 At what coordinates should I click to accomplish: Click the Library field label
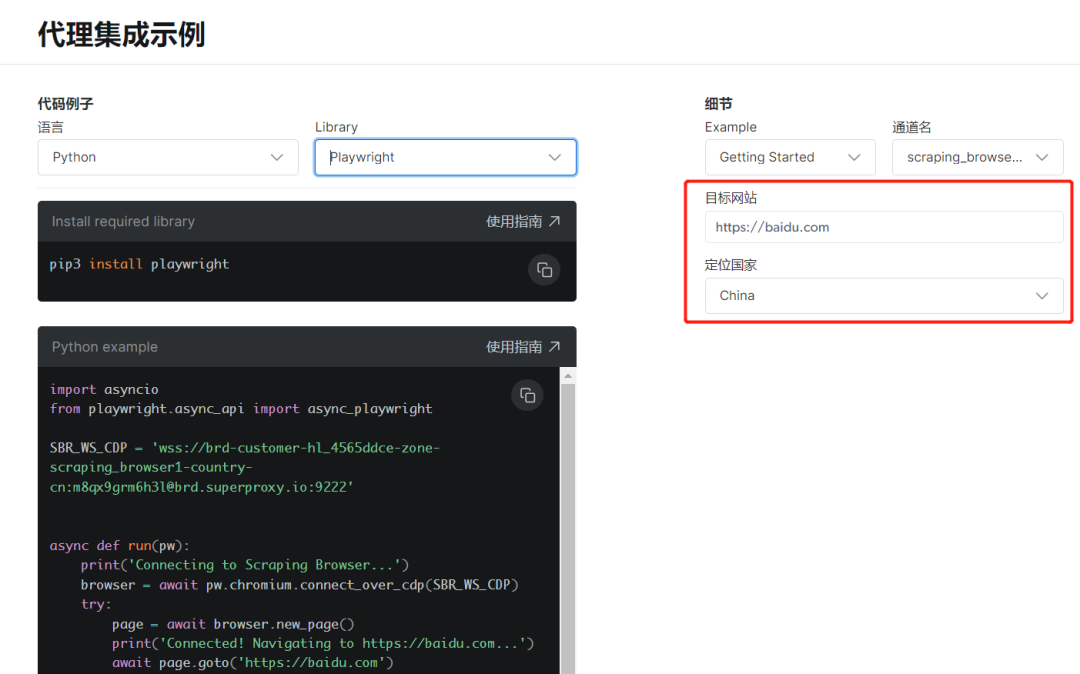point(336,127)
